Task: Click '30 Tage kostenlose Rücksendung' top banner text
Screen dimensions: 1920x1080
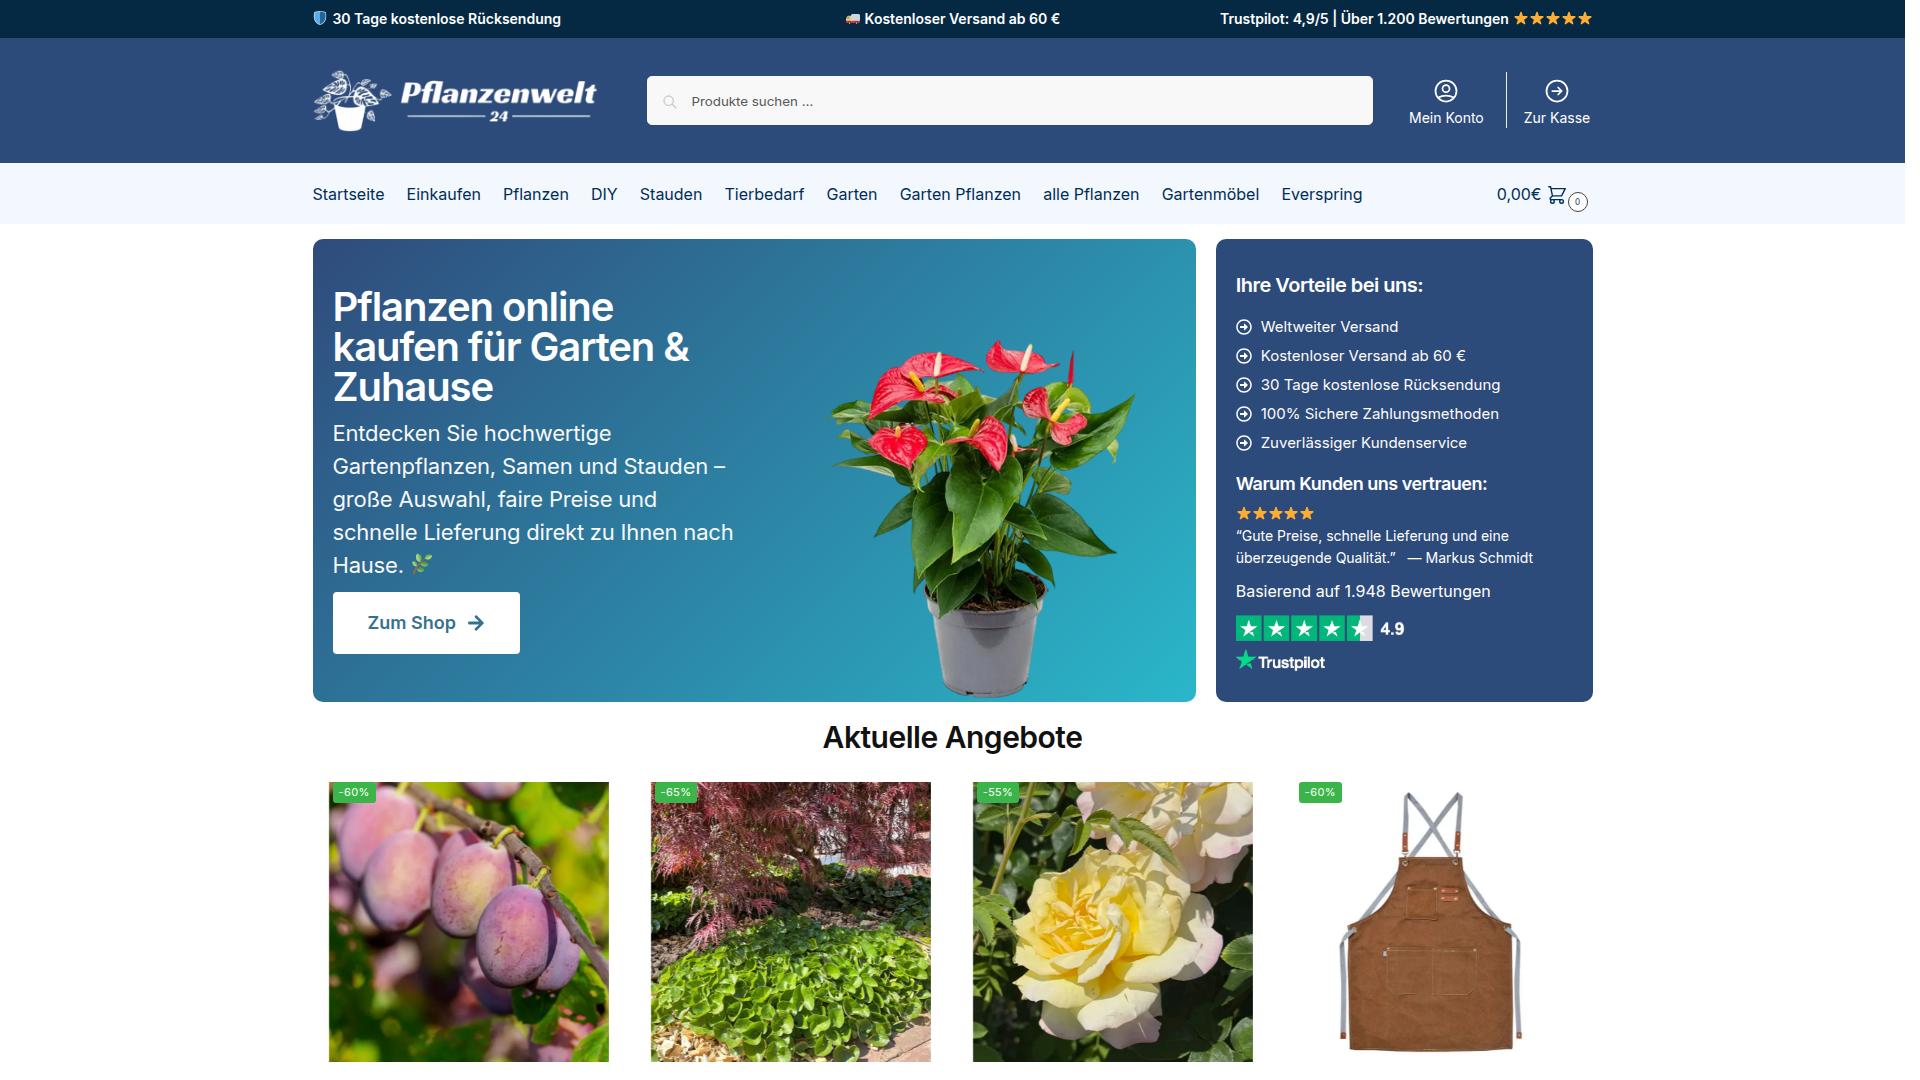Action: tap(446, 18)
